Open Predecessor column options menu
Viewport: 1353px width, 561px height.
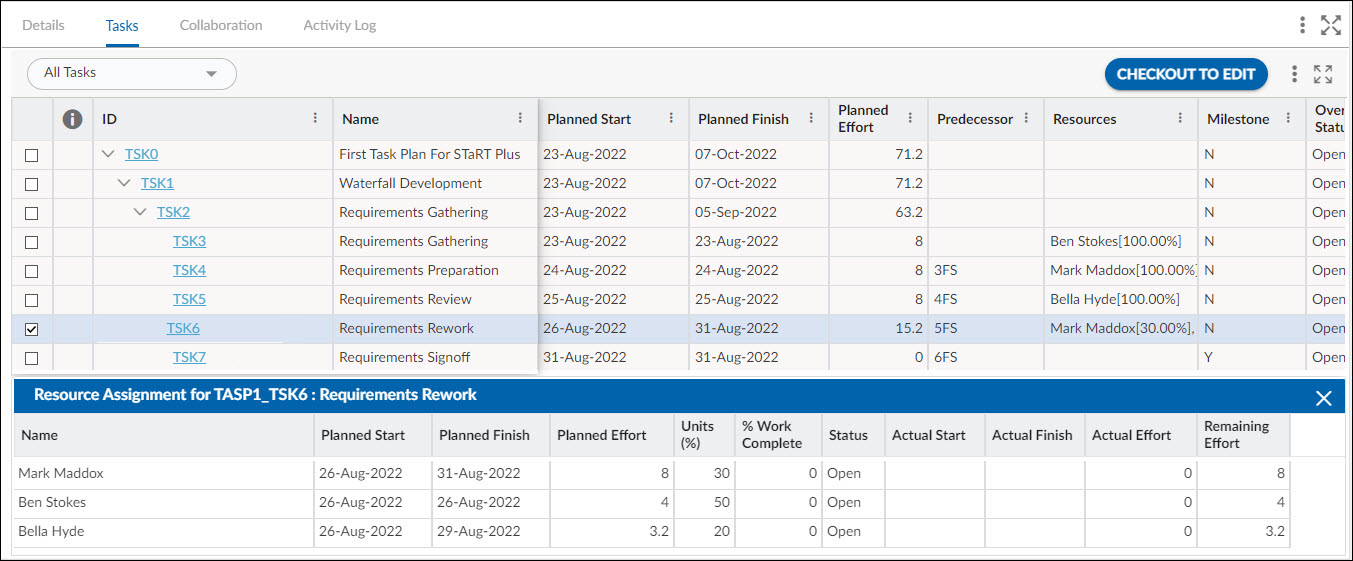pyautogui.click(x=1026, y=118)
